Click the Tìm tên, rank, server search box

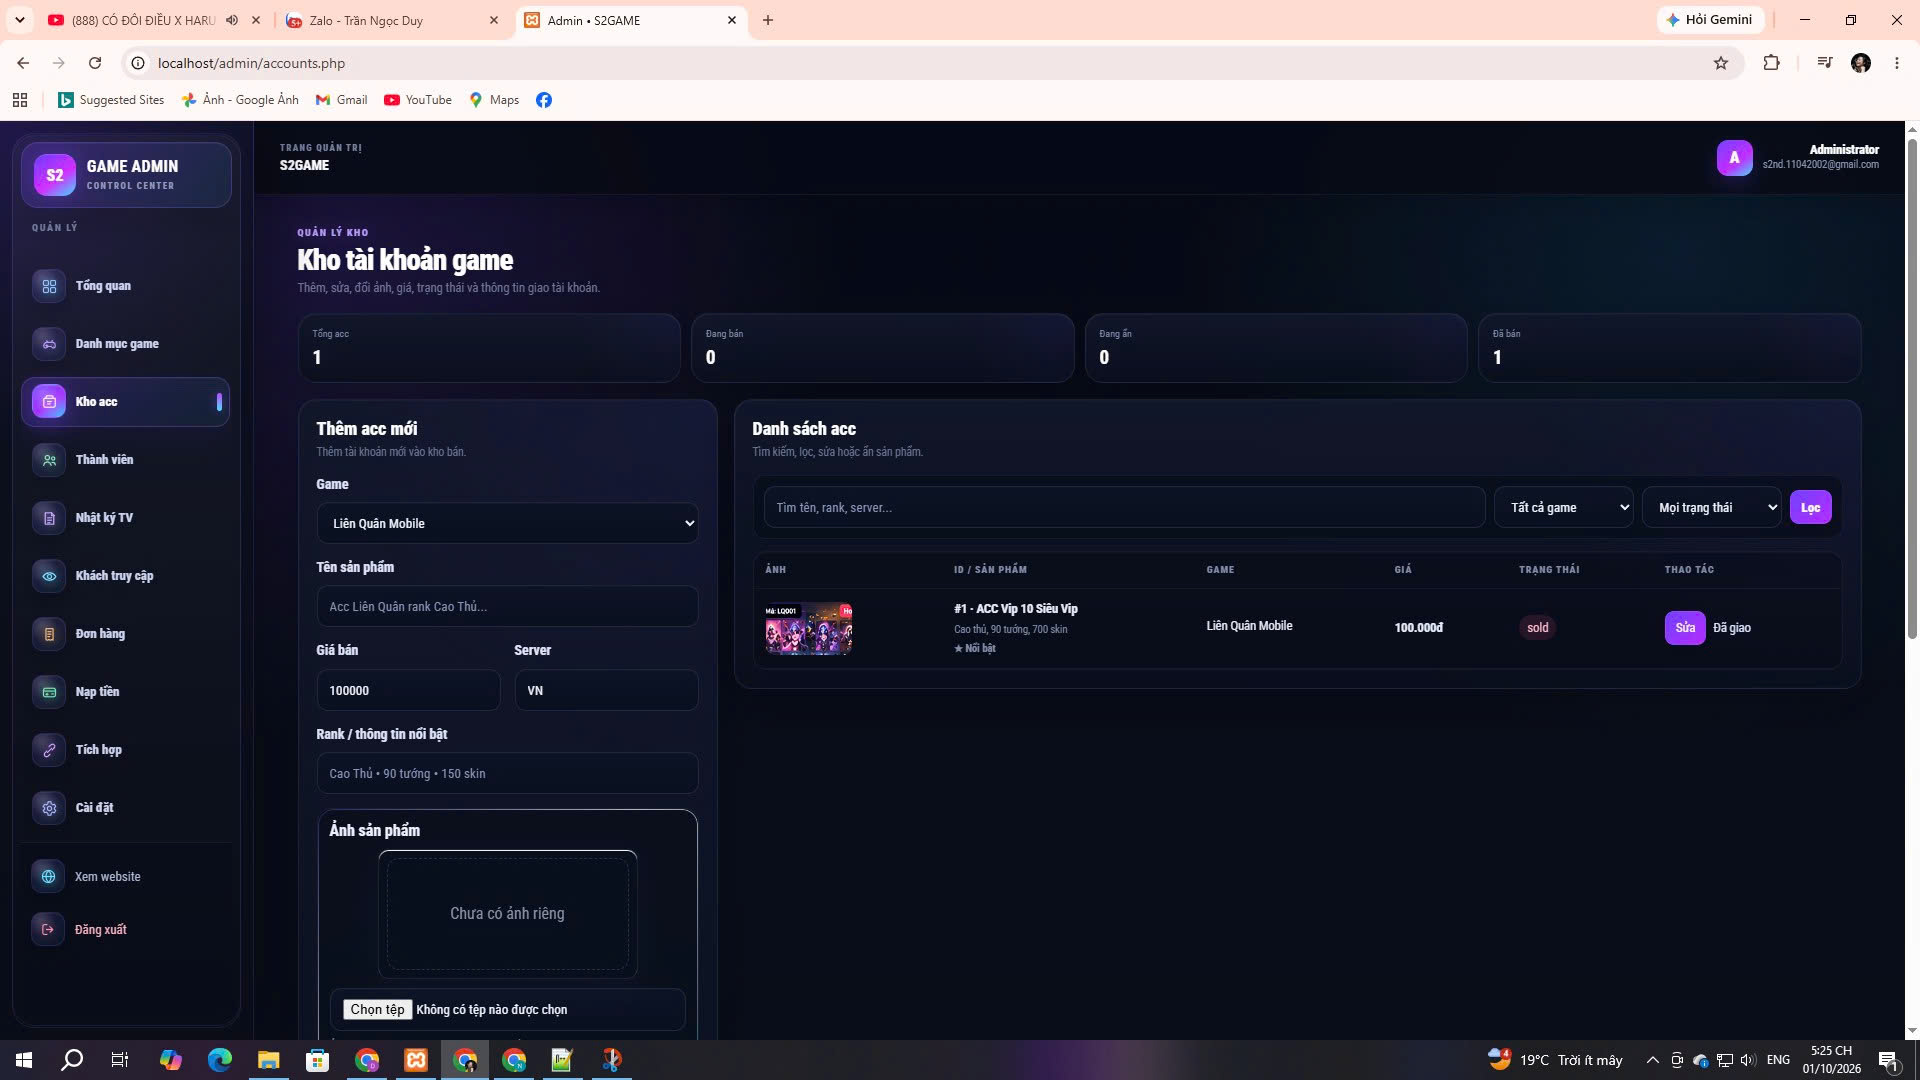(1124, 507)
